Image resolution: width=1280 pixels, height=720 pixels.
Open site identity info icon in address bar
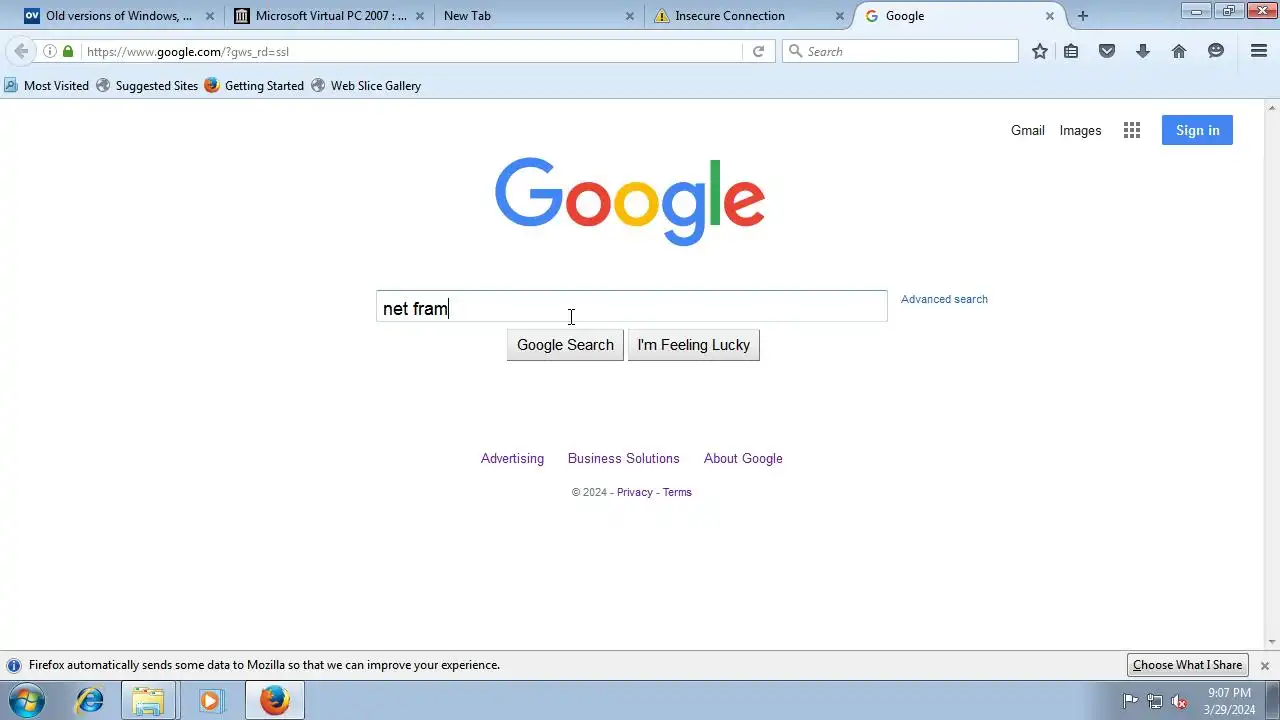click(50, 51)
